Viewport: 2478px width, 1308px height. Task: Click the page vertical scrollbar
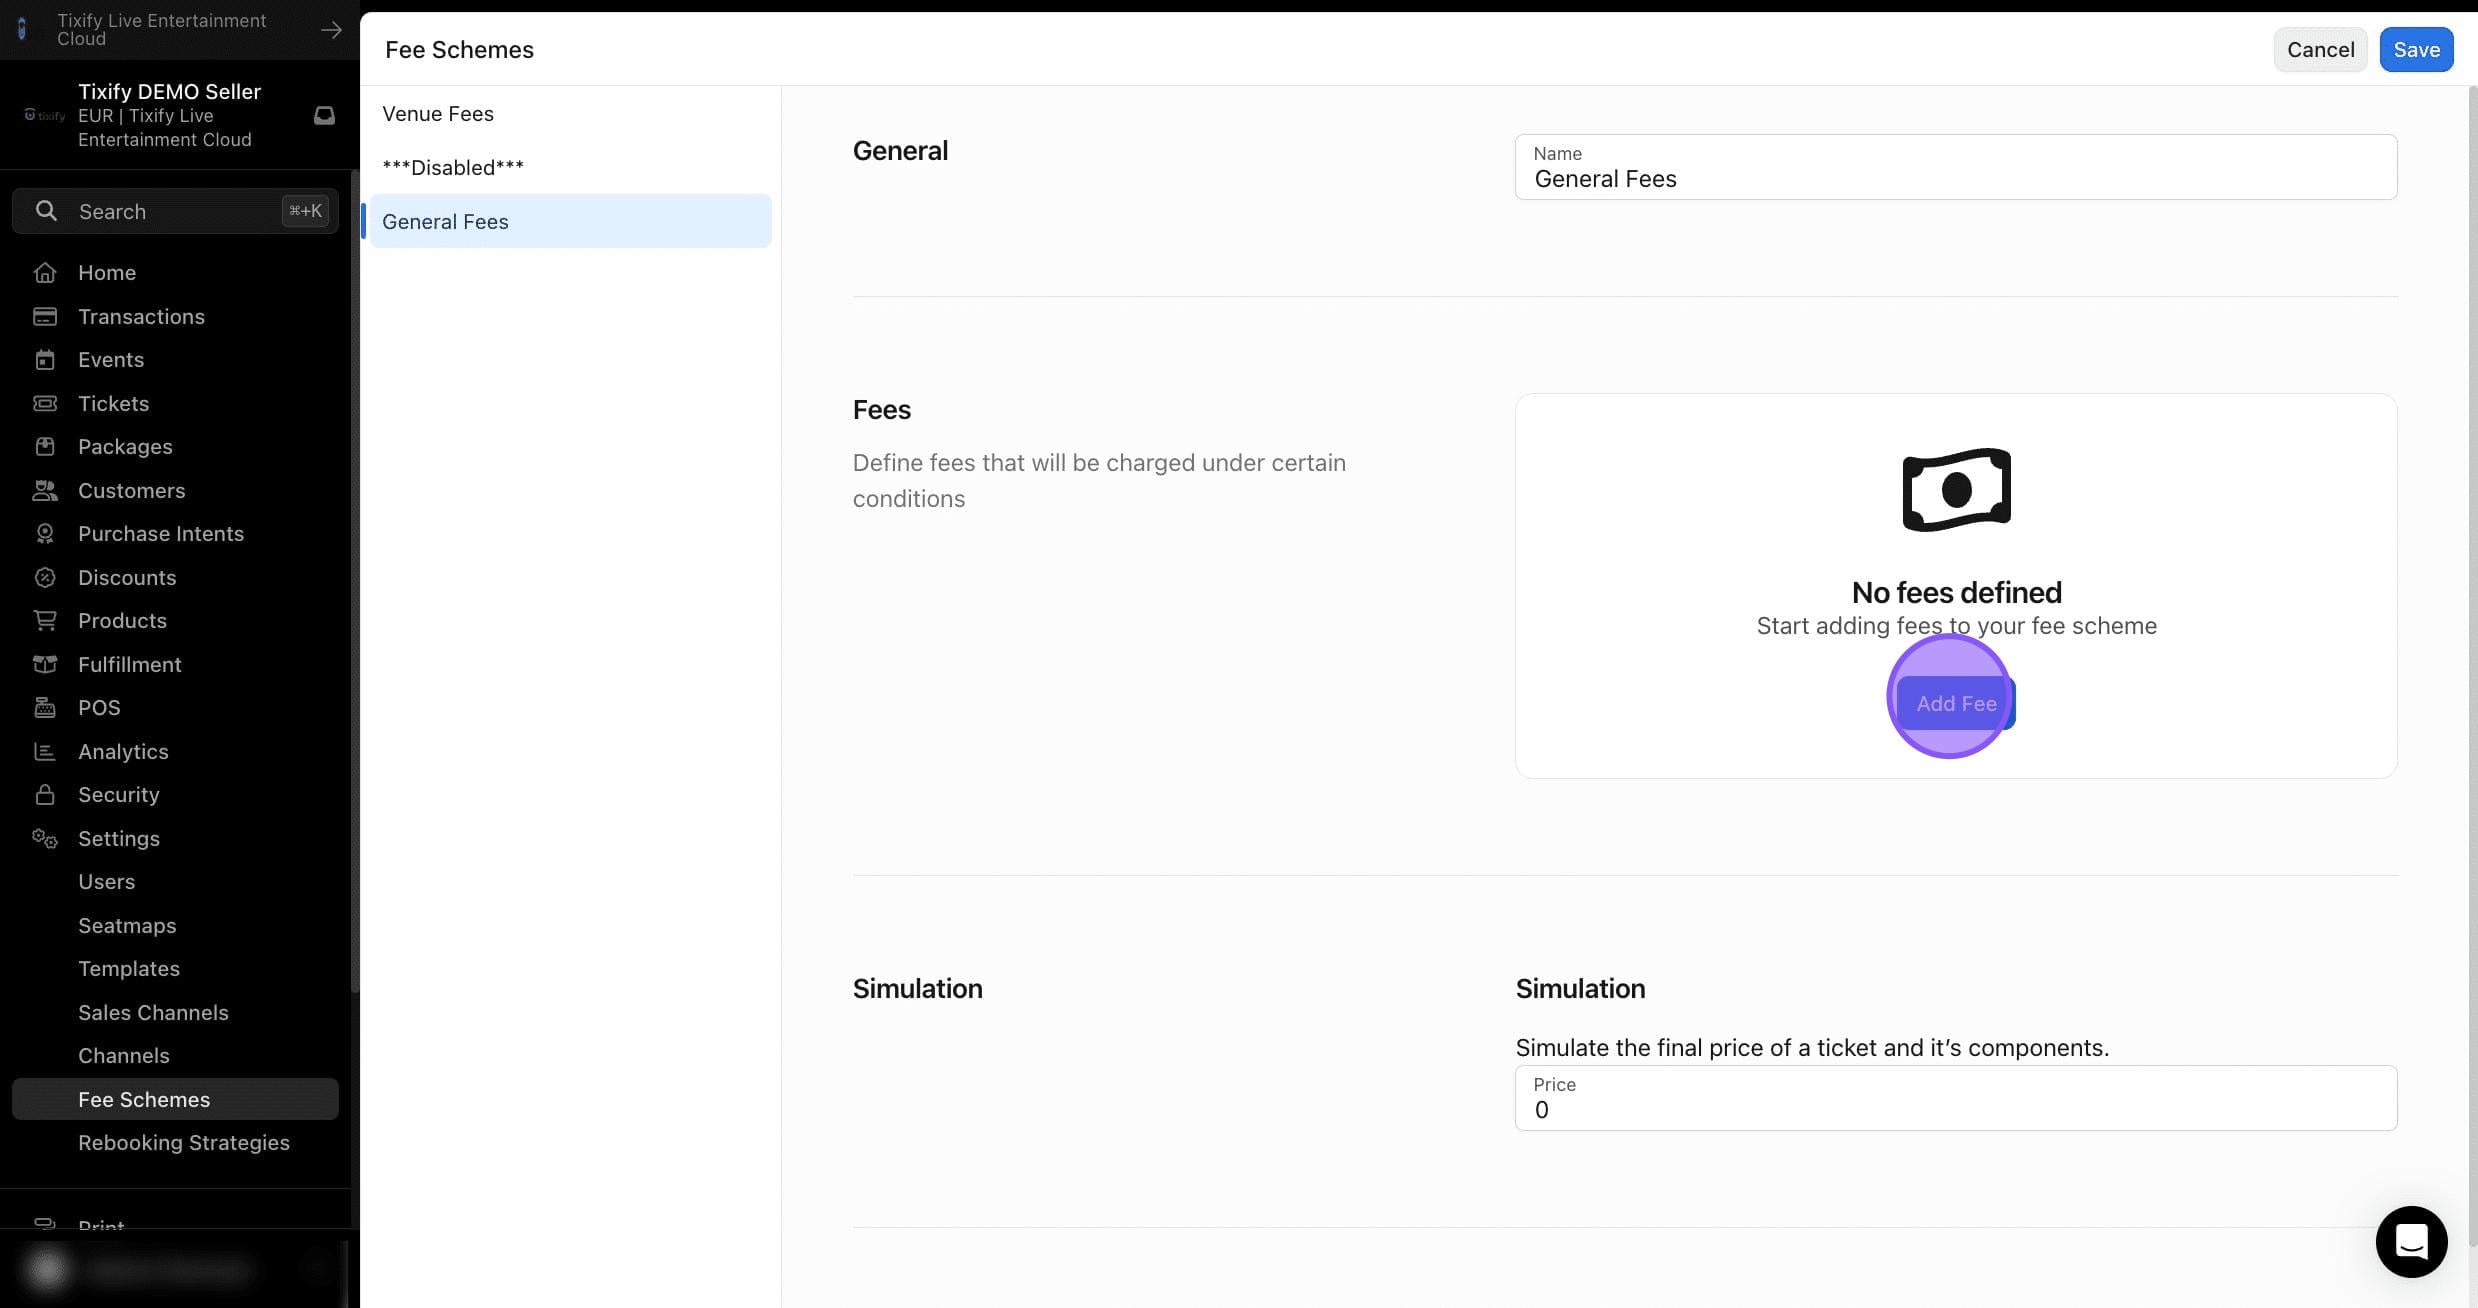point(2472,665)
